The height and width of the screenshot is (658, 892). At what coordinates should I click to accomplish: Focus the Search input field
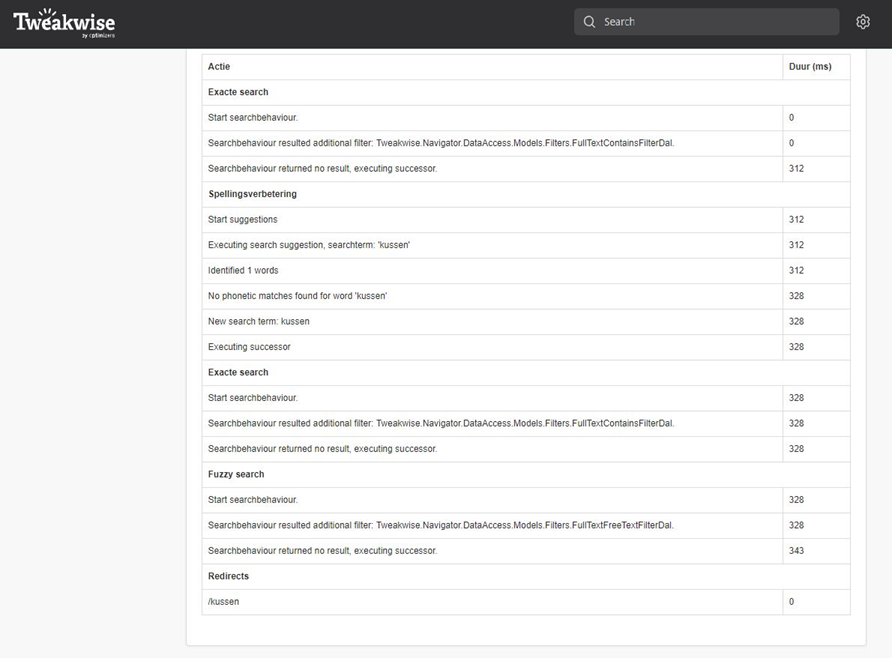click(x=707, y=22)
